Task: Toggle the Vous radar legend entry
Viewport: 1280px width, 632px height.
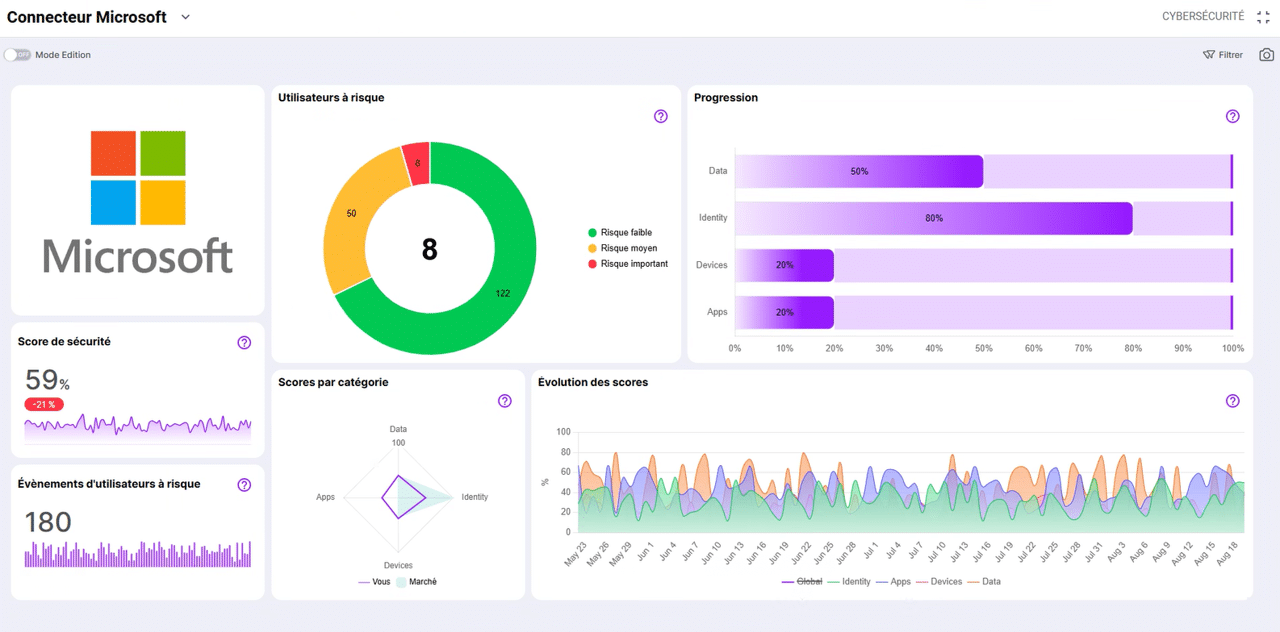Action: [x=375, y=581]
